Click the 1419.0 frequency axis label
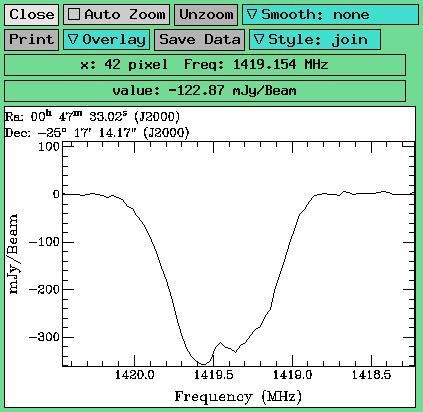Screen dimensions: 423x412 [x=292, y=375]
